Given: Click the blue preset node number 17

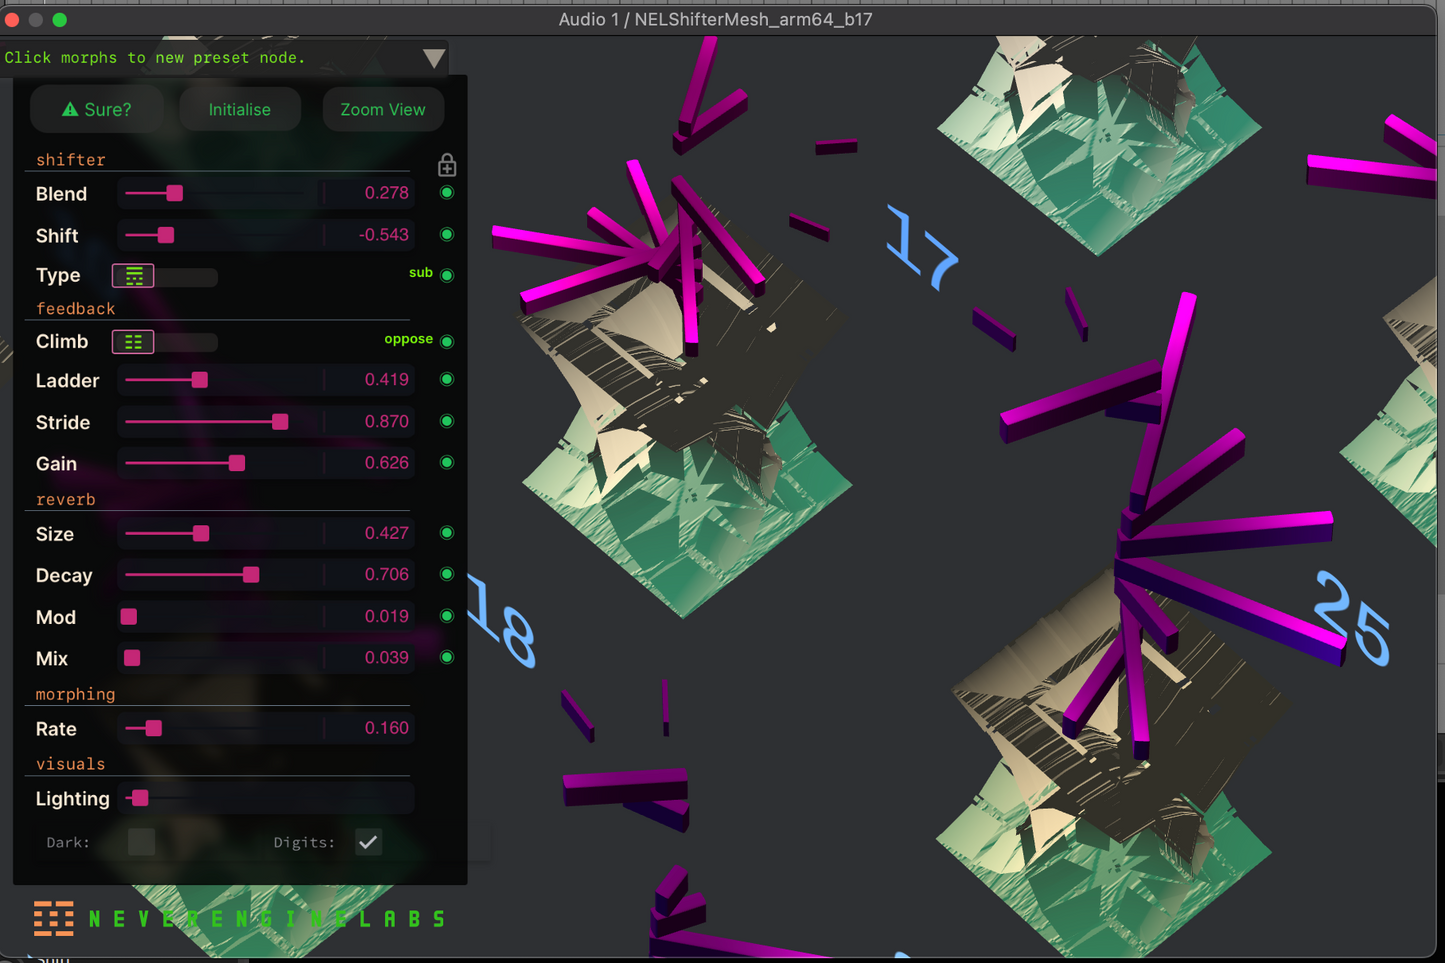Looking at the screenshot, I should tap(921, 249).
